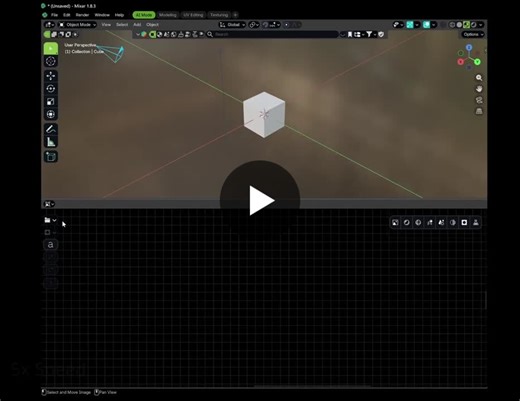Open the Help menu
The width and height of the screenshot is (520, 401).
click(119, 15)
